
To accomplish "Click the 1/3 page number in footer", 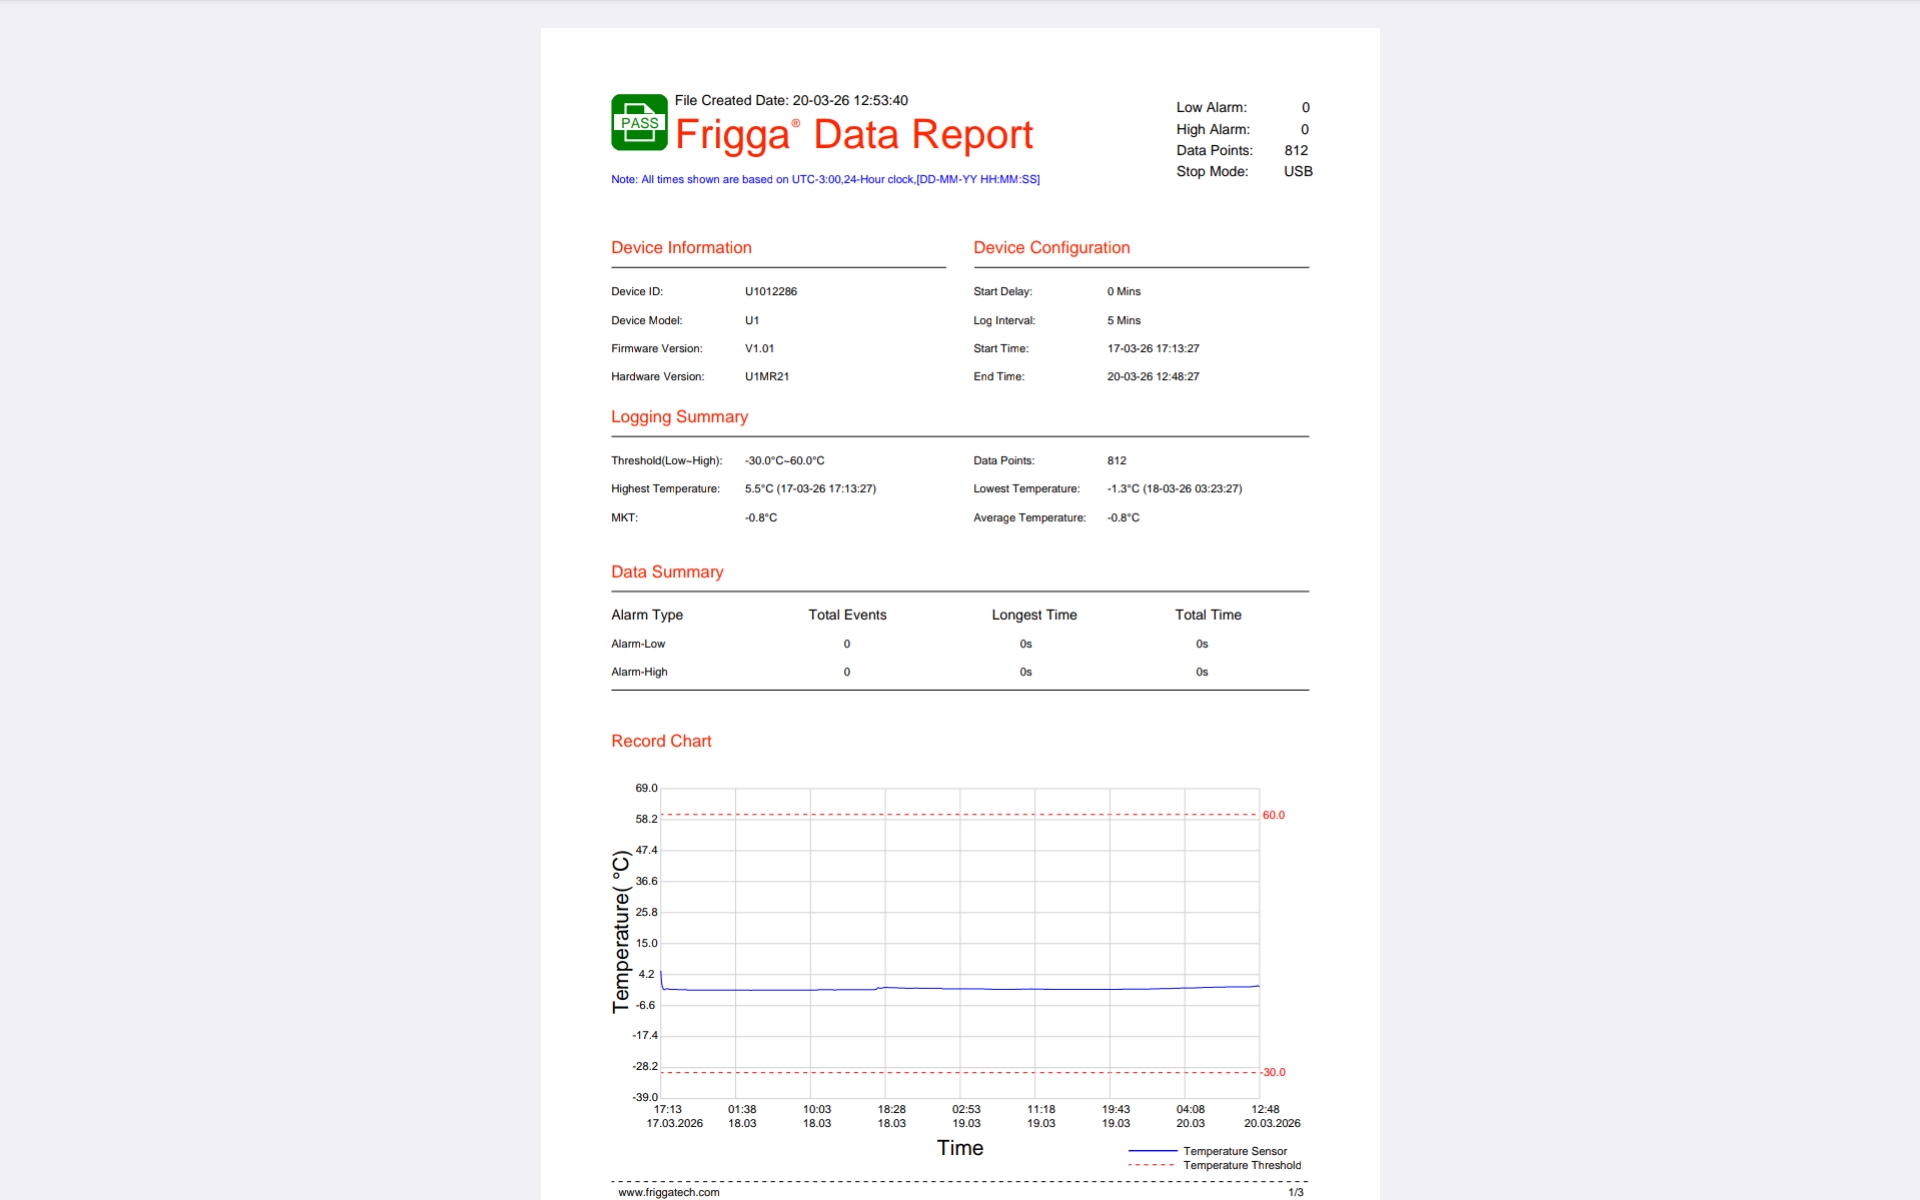I will click(1295, 1192).
